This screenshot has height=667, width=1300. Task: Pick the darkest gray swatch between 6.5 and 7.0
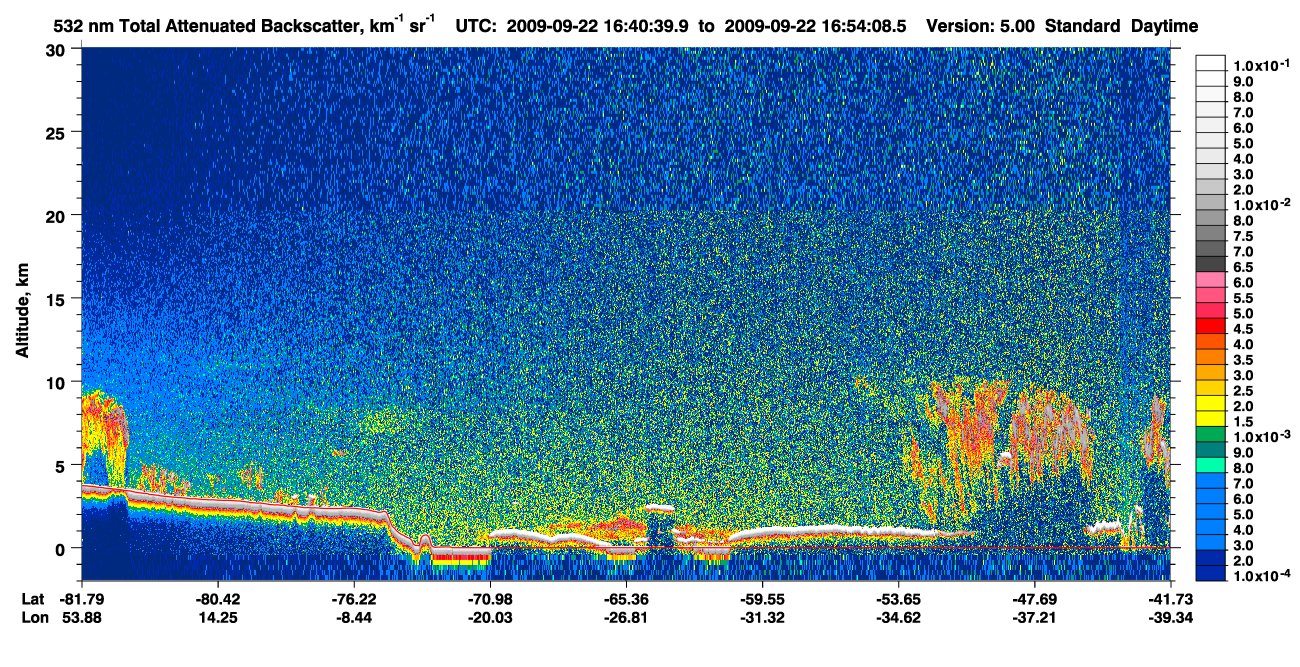1211,264
